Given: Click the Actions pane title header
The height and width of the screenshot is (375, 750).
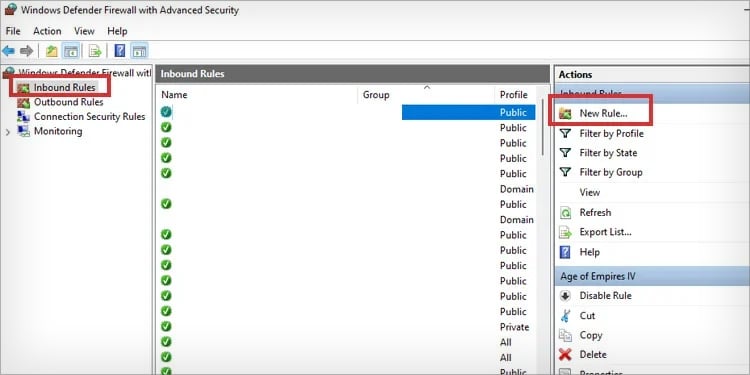Looking at the screenshot, I should tap(575, 75).
